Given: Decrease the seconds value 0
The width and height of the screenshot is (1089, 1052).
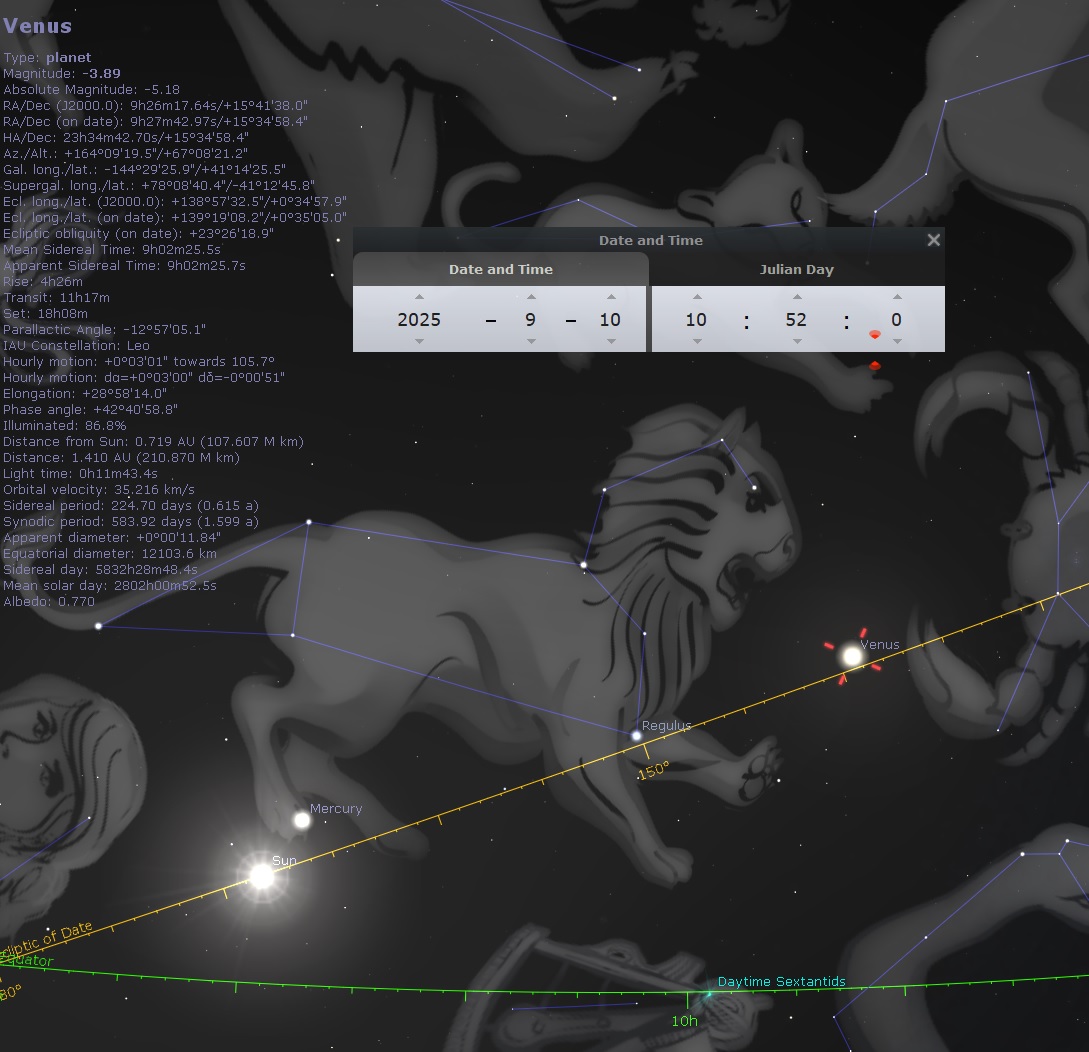Looking at the screenshot, I should (x=897, y=341).
